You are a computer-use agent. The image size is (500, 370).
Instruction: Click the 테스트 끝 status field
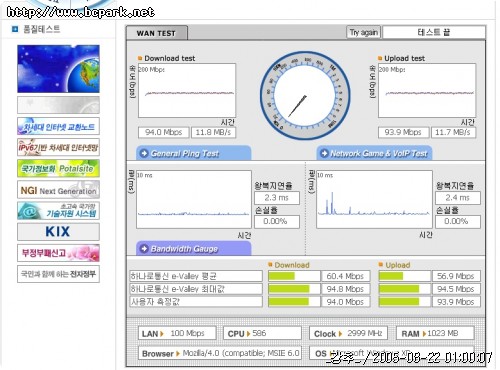point(434,32)
